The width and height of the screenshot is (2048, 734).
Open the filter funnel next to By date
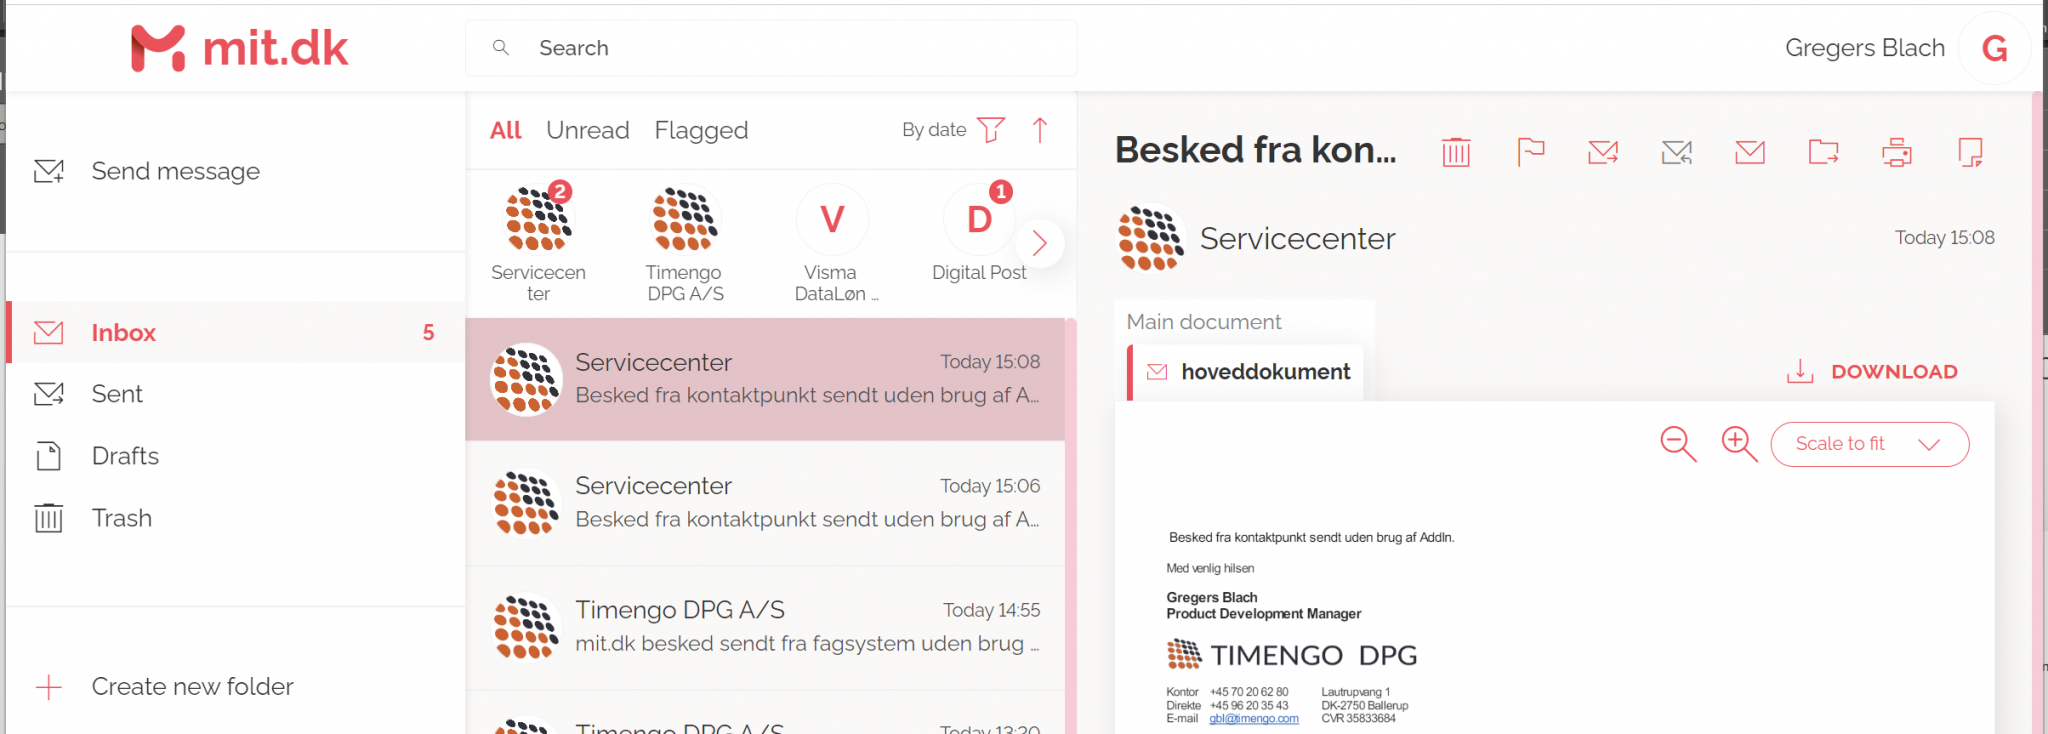coord(990,130)
